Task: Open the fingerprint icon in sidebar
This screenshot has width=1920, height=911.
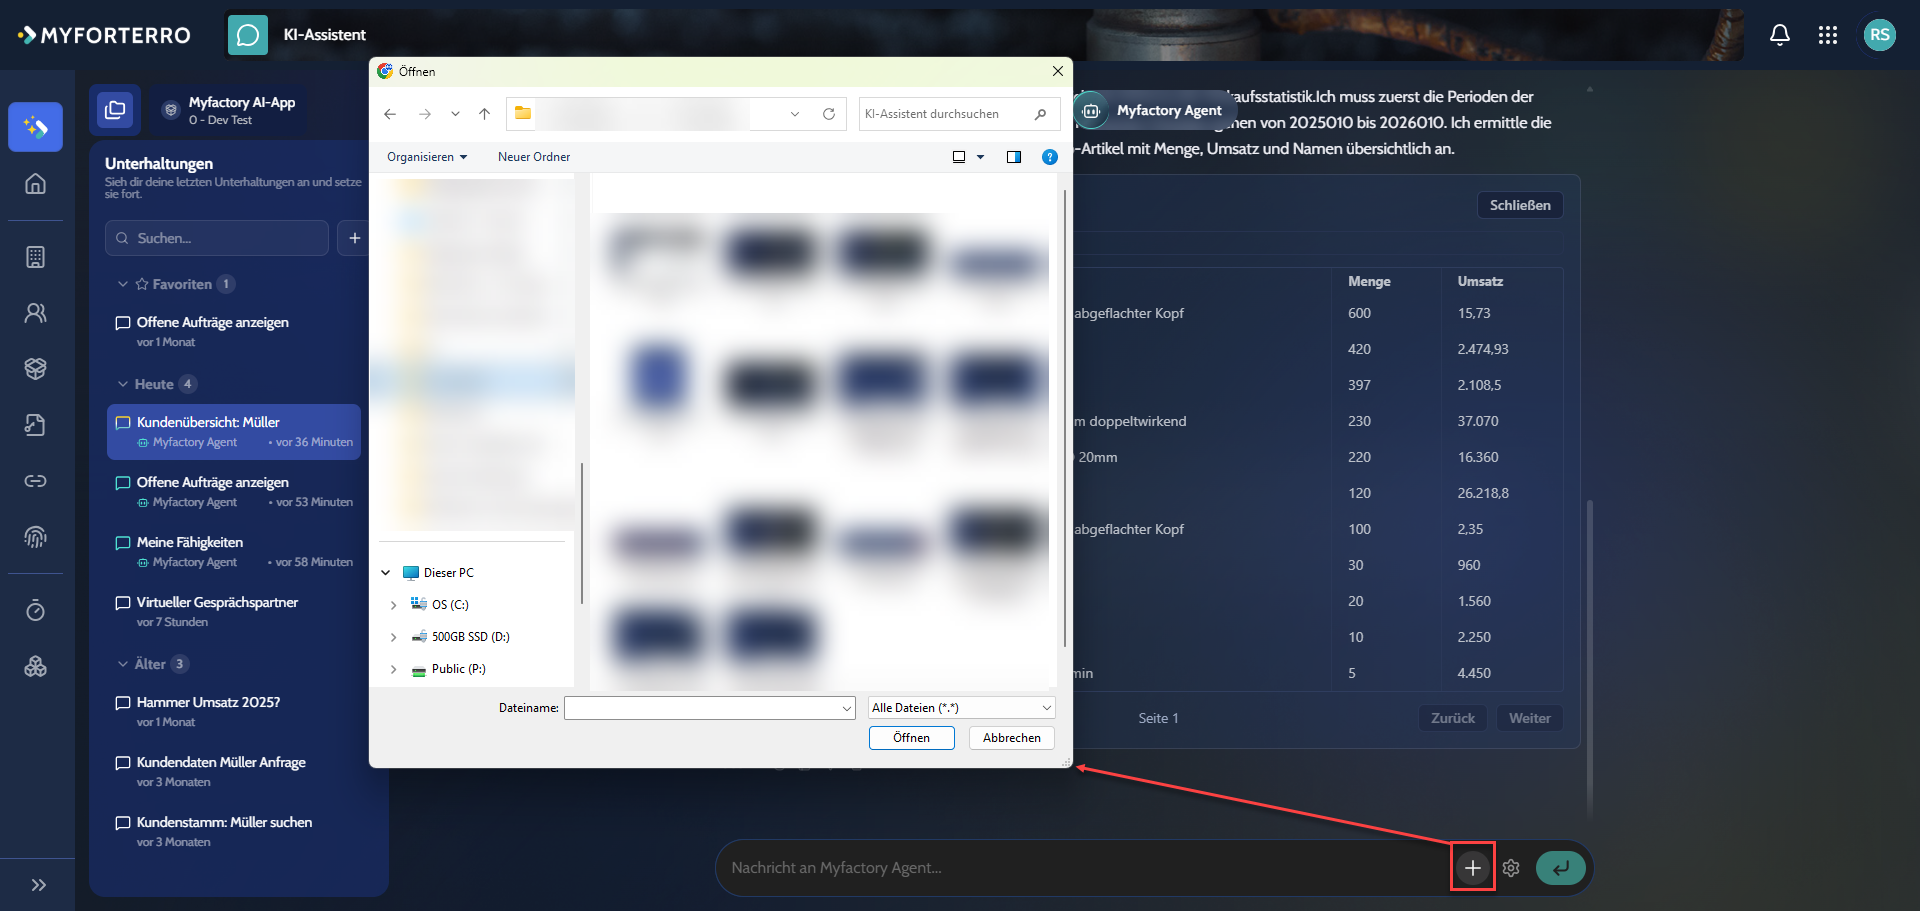Action: point(35,537)
